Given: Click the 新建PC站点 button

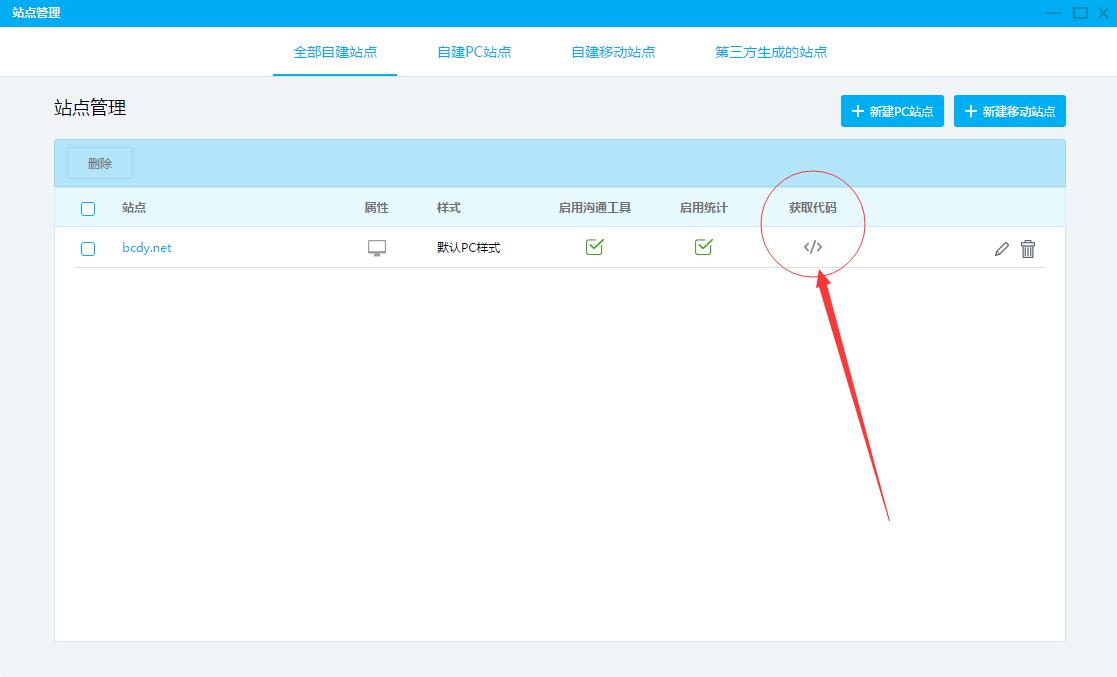Looking at the screenshot, I should click(892, 111).
